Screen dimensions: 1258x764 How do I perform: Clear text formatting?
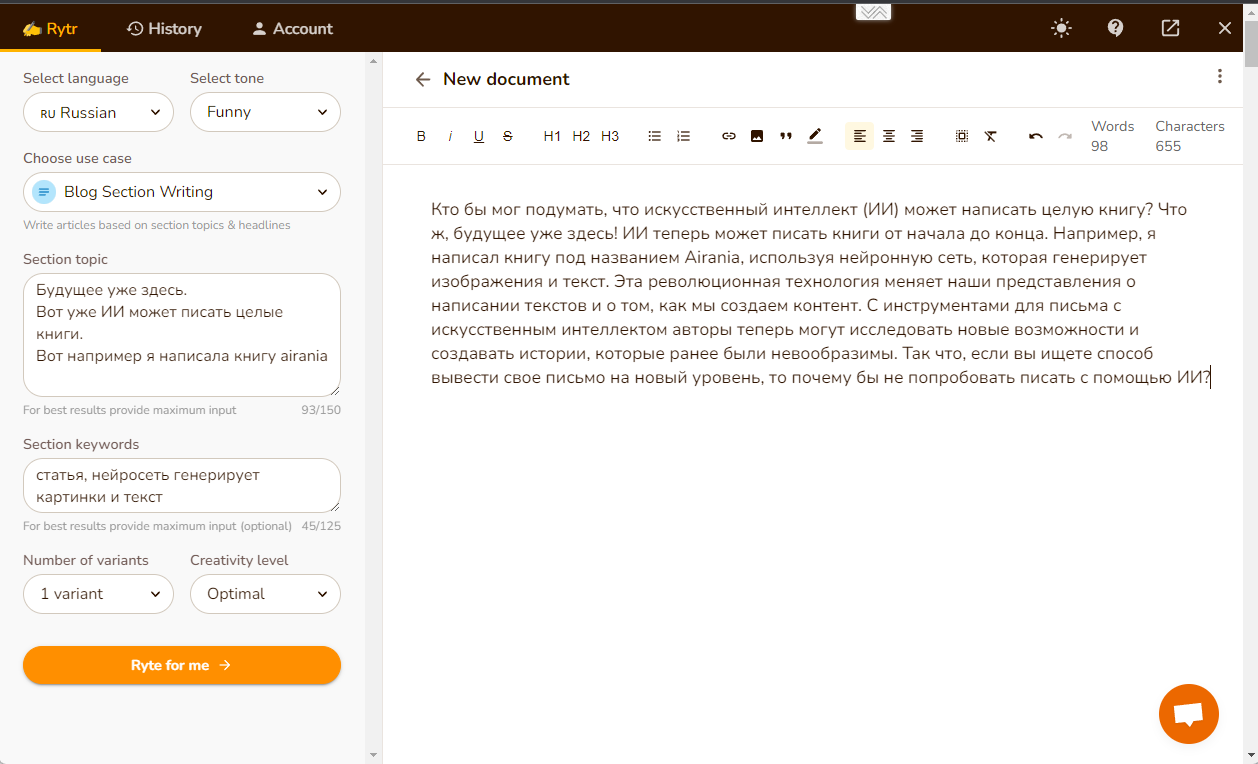click(991, 136)
